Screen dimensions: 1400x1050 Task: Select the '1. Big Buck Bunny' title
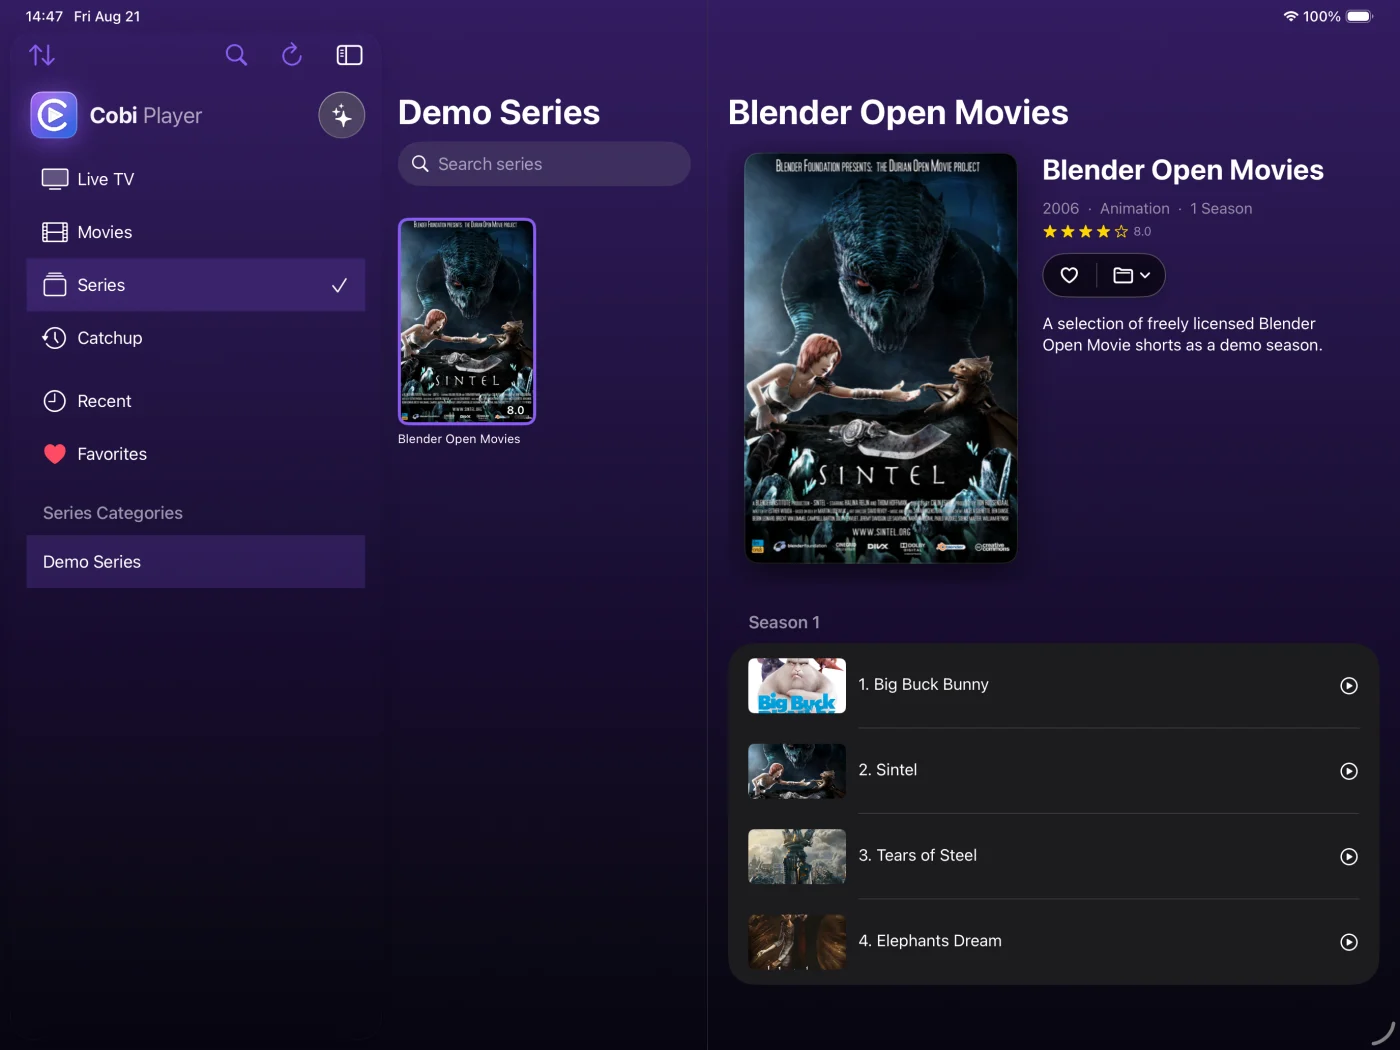click(923, 685)
